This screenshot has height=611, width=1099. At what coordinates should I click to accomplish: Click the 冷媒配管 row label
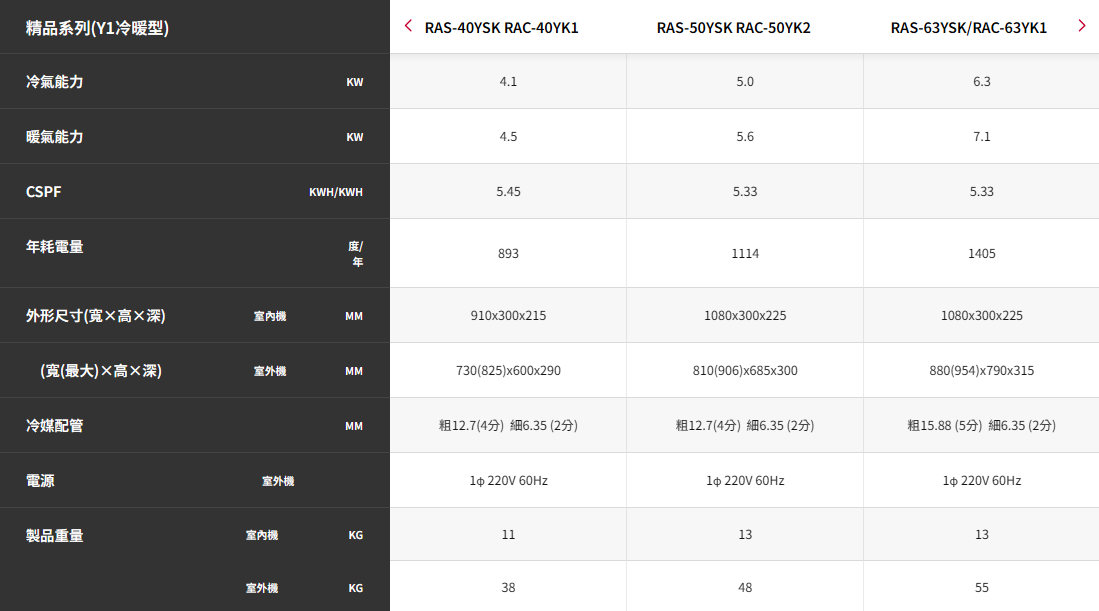coord(55,426)
